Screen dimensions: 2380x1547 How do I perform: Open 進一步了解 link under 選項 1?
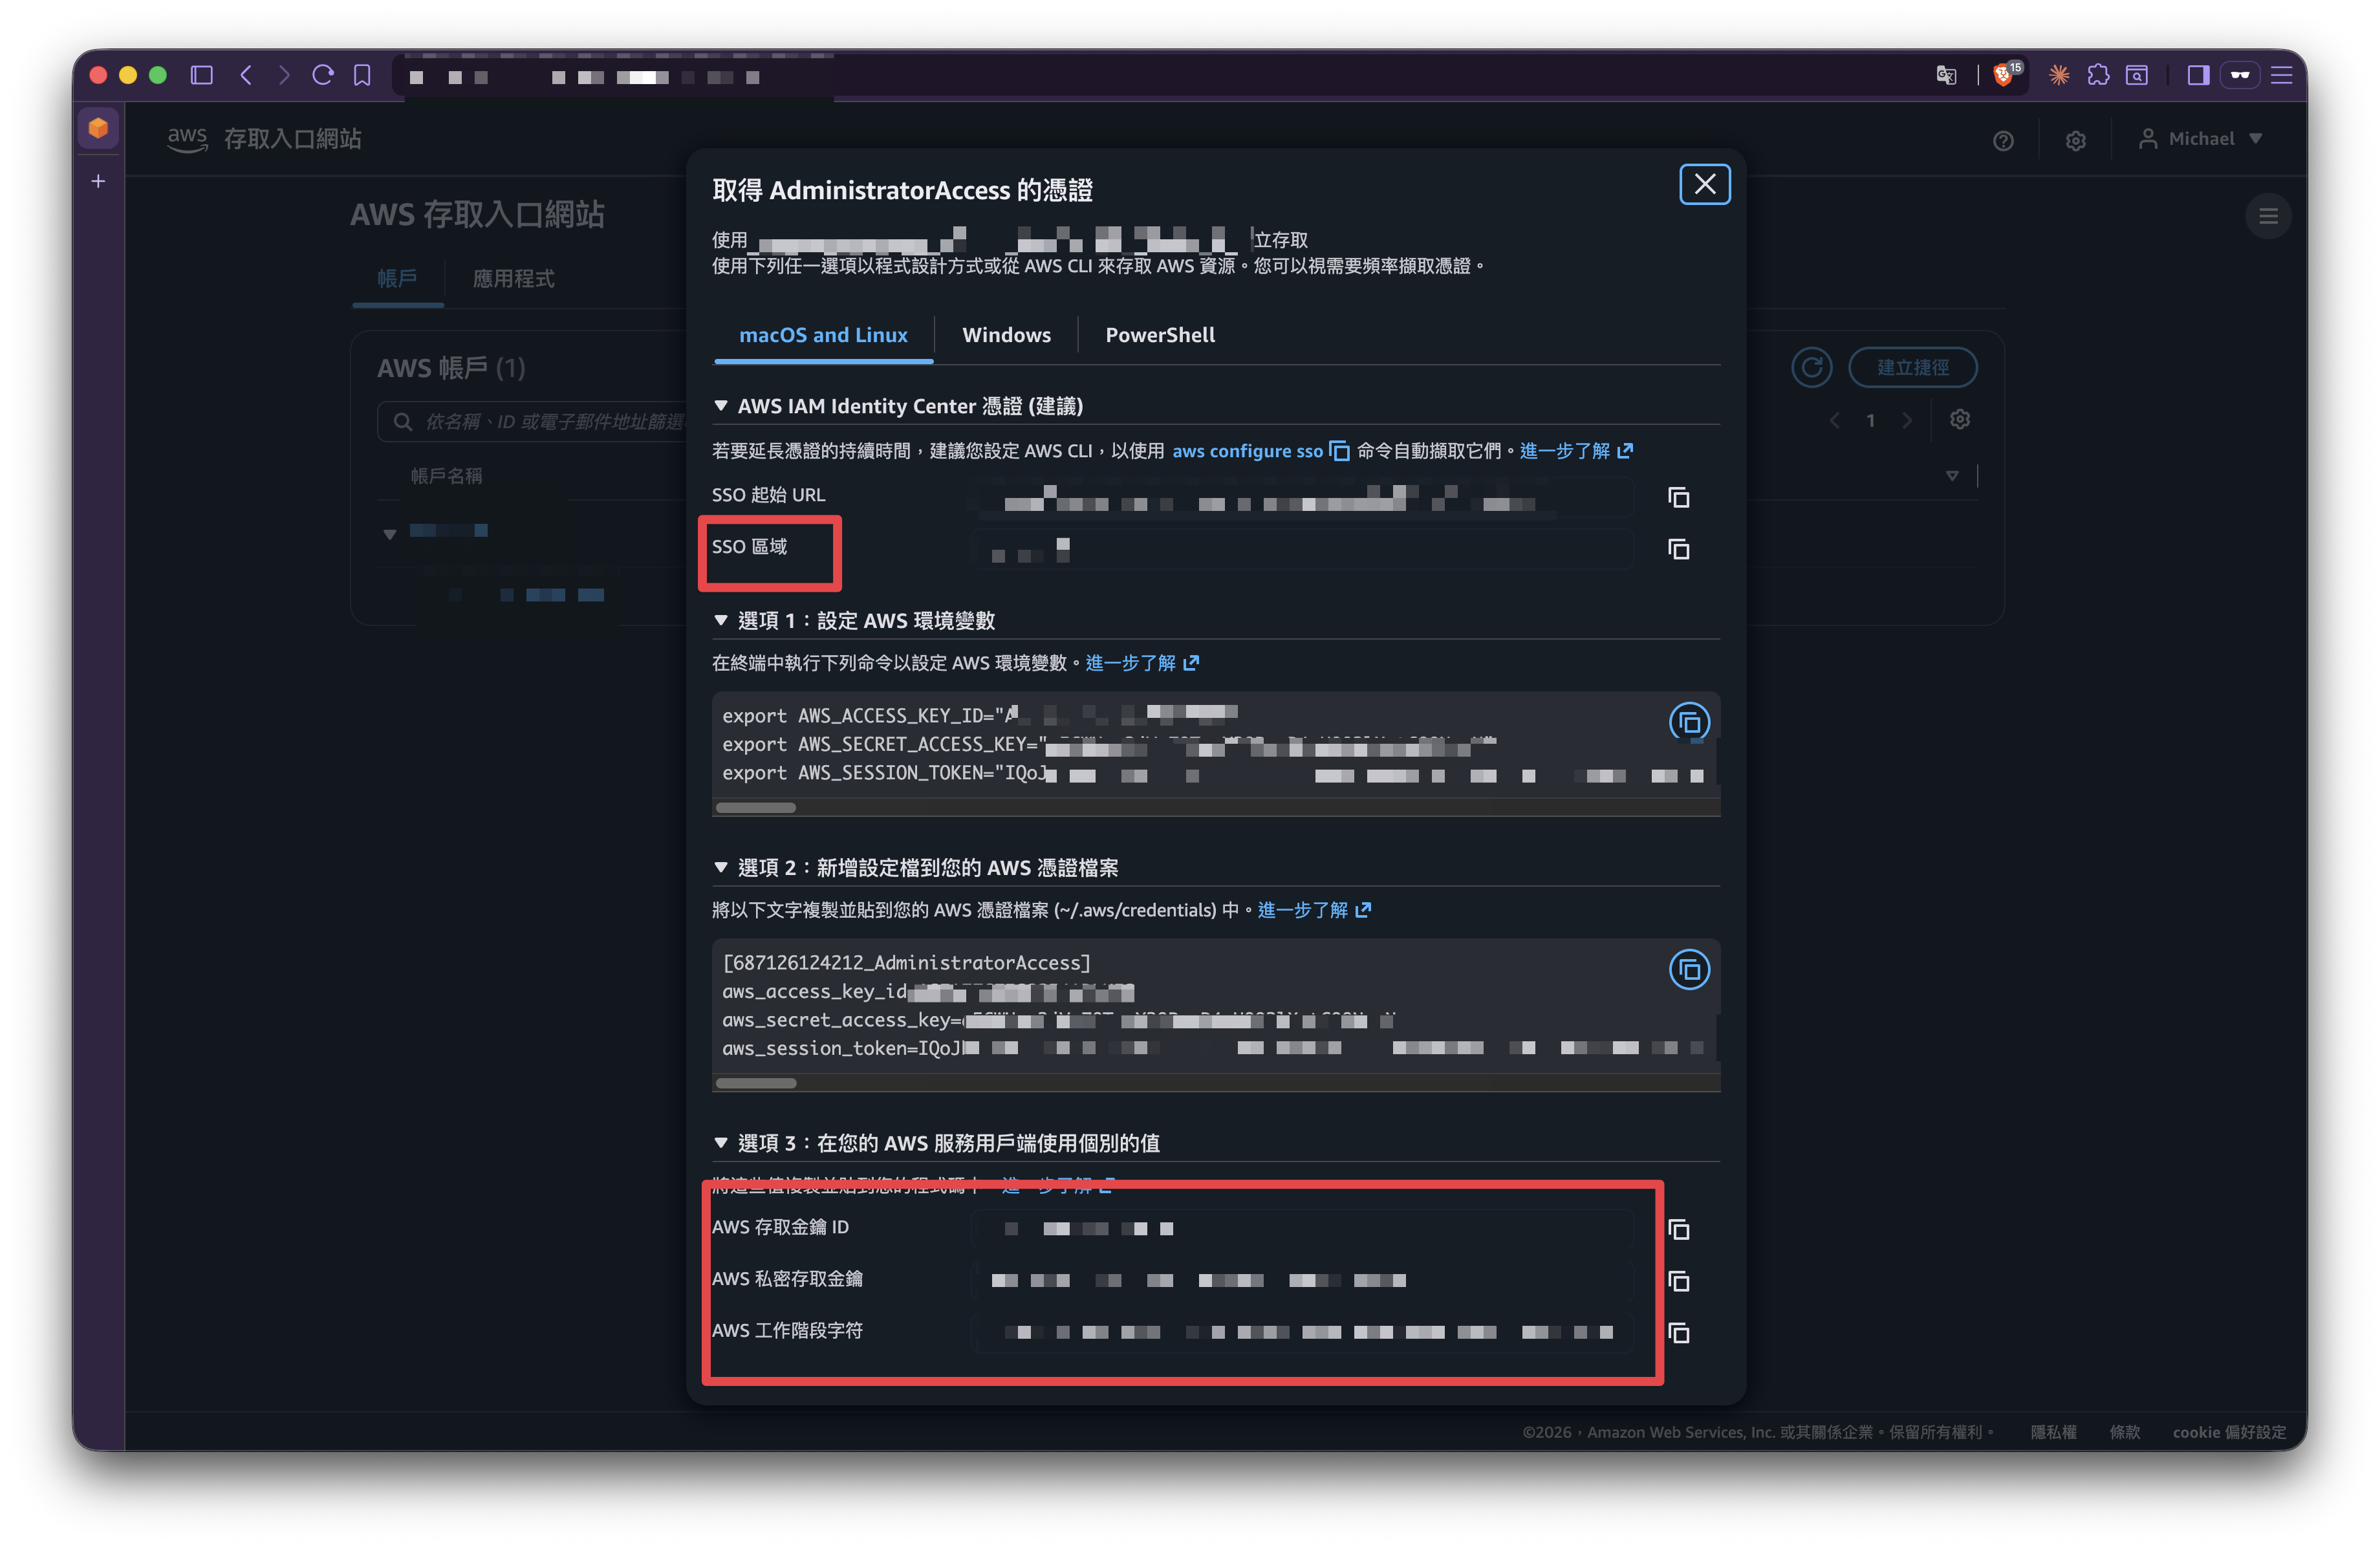[x=1142, y=663]
